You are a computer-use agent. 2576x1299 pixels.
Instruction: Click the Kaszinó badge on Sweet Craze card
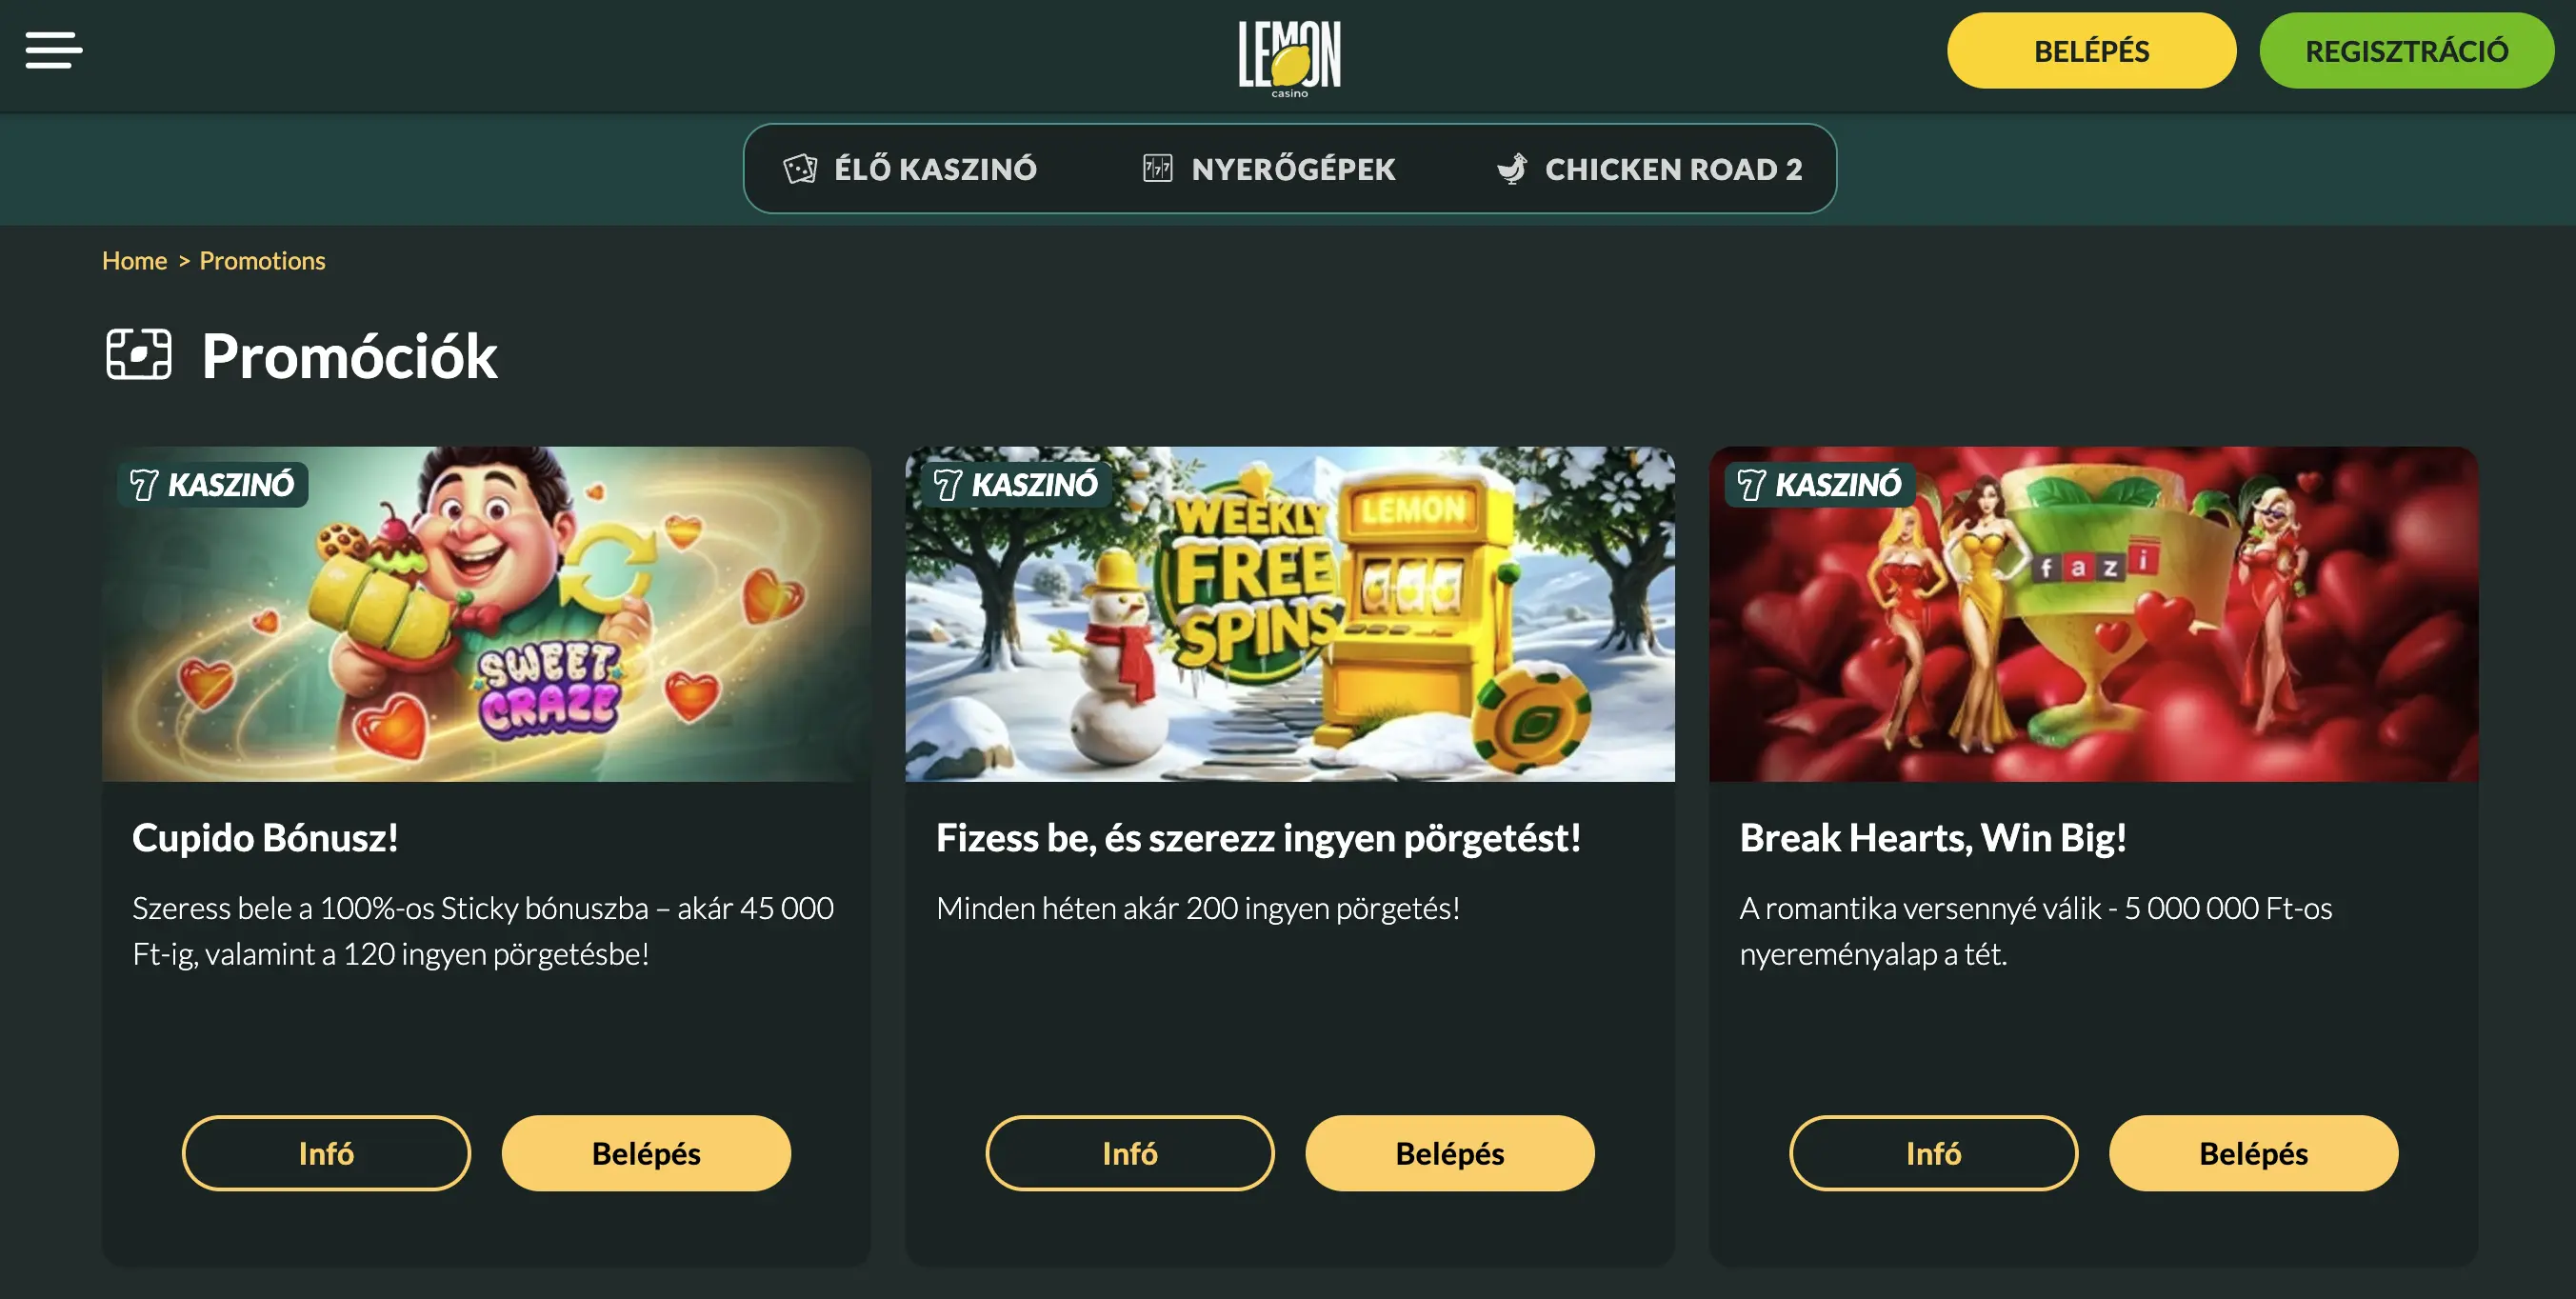(212, 485)
